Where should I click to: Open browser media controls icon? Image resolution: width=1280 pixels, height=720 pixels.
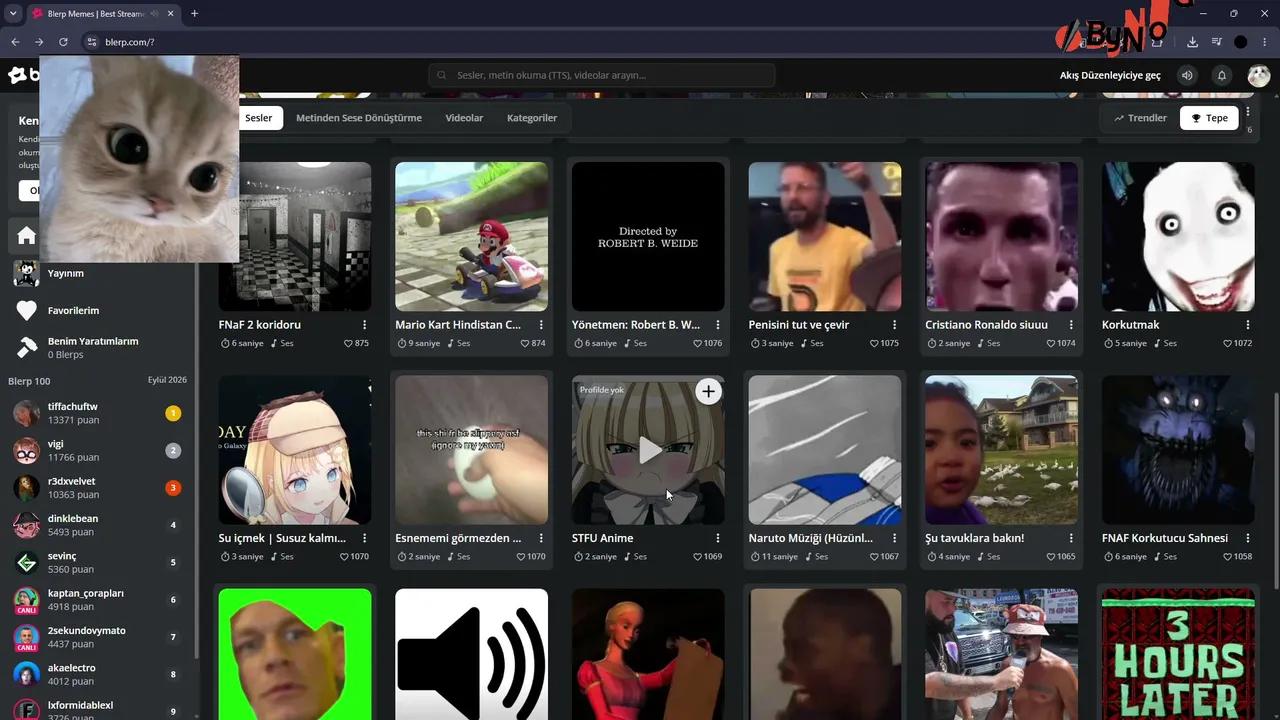click(1216, 42)
